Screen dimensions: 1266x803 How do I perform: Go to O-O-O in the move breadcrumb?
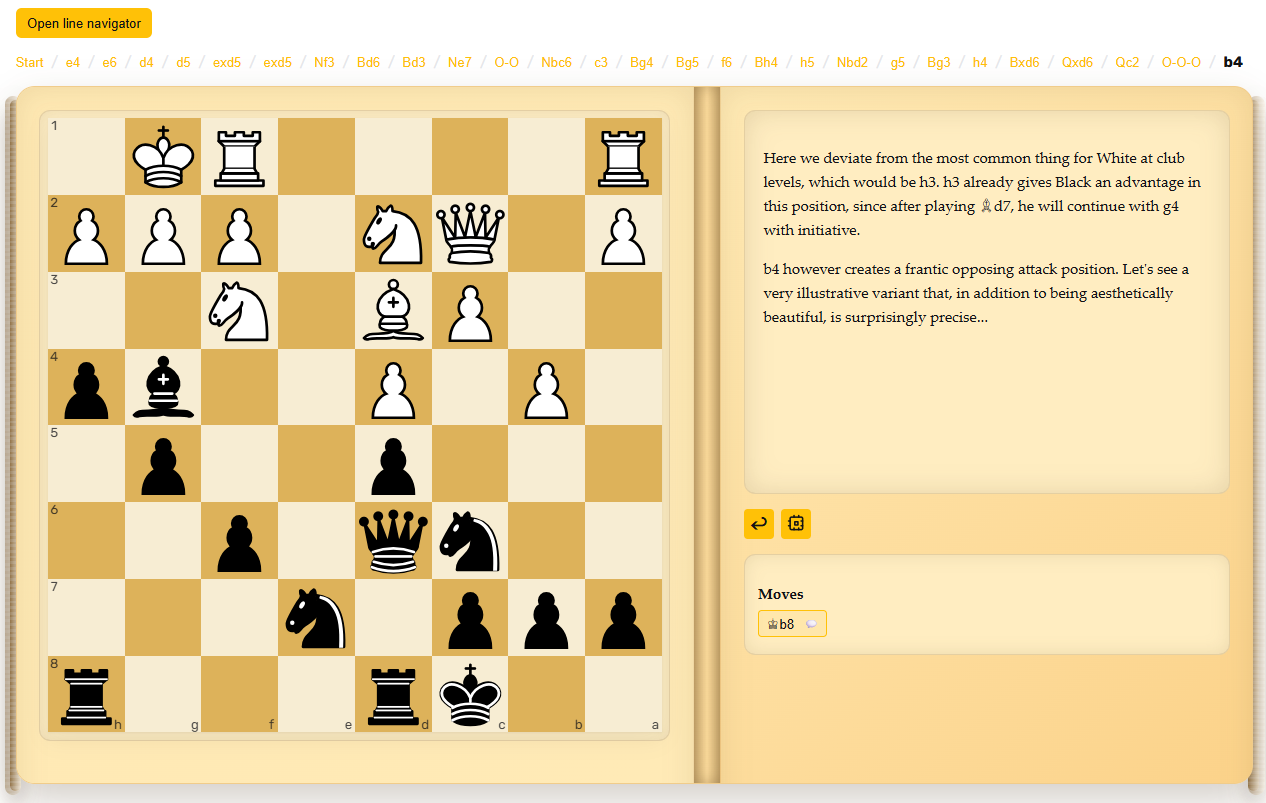coord(1181,62)
